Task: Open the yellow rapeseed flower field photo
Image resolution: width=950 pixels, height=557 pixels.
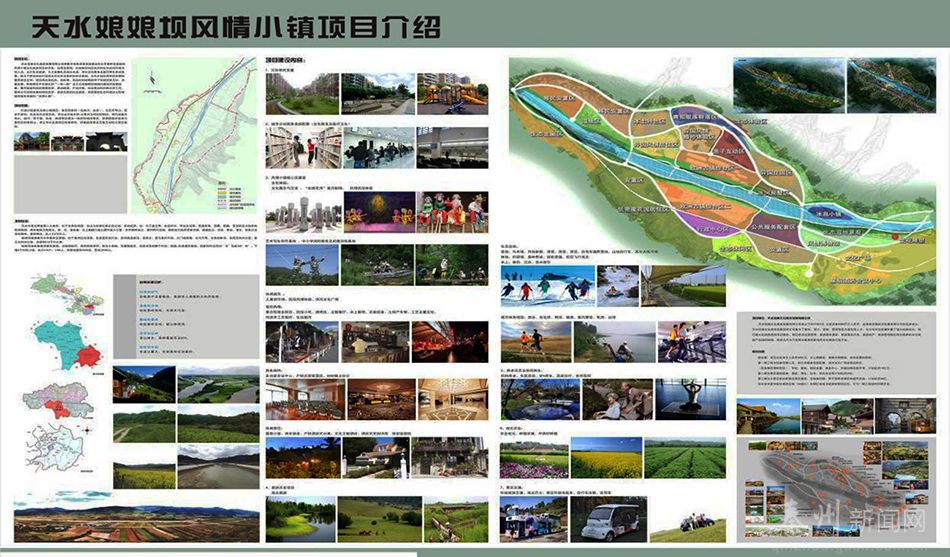Action: click(x=606, y=459)
